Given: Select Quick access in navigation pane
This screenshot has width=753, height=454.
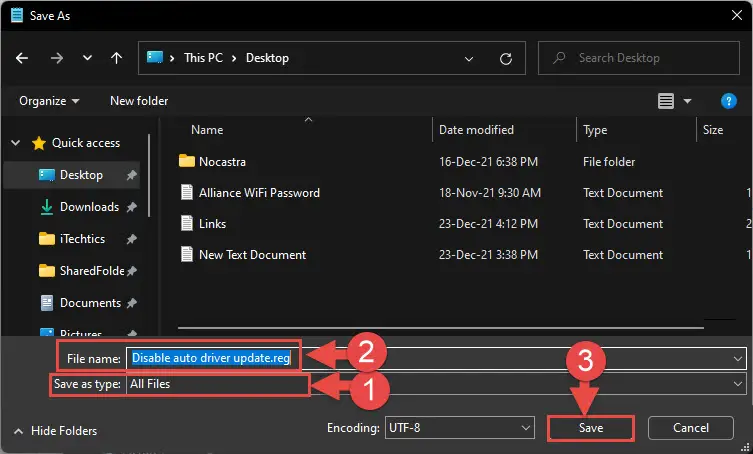Looking at the screenshot, I should click(86, 143).
